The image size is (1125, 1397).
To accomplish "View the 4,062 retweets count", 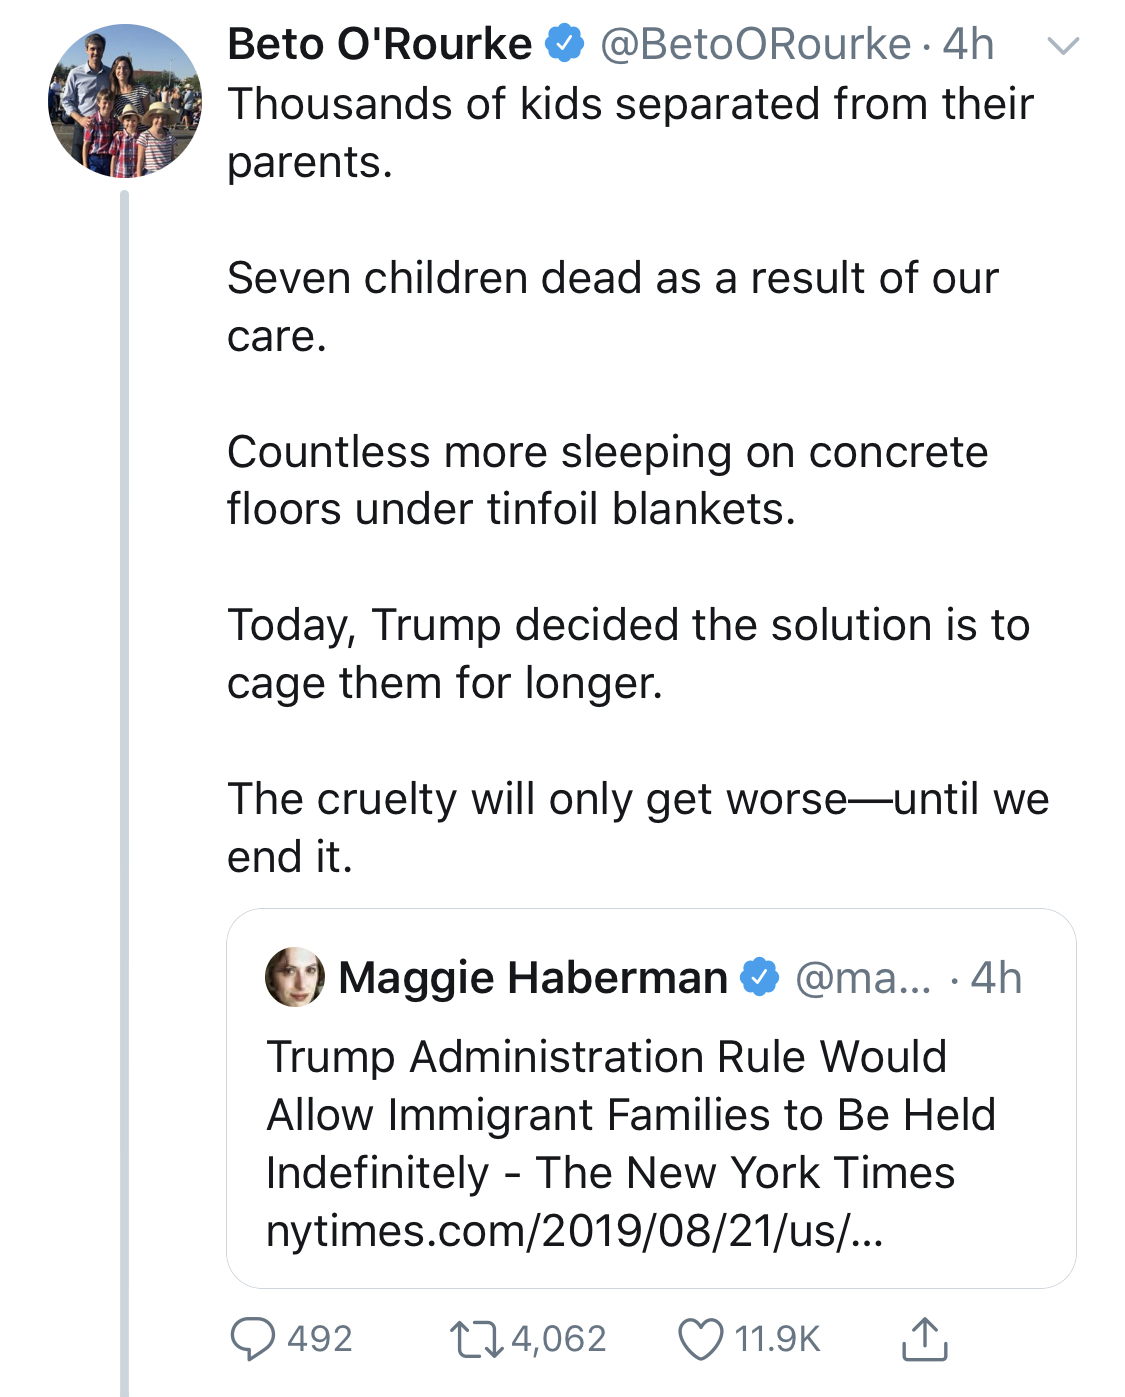I will pos(559,1339).
